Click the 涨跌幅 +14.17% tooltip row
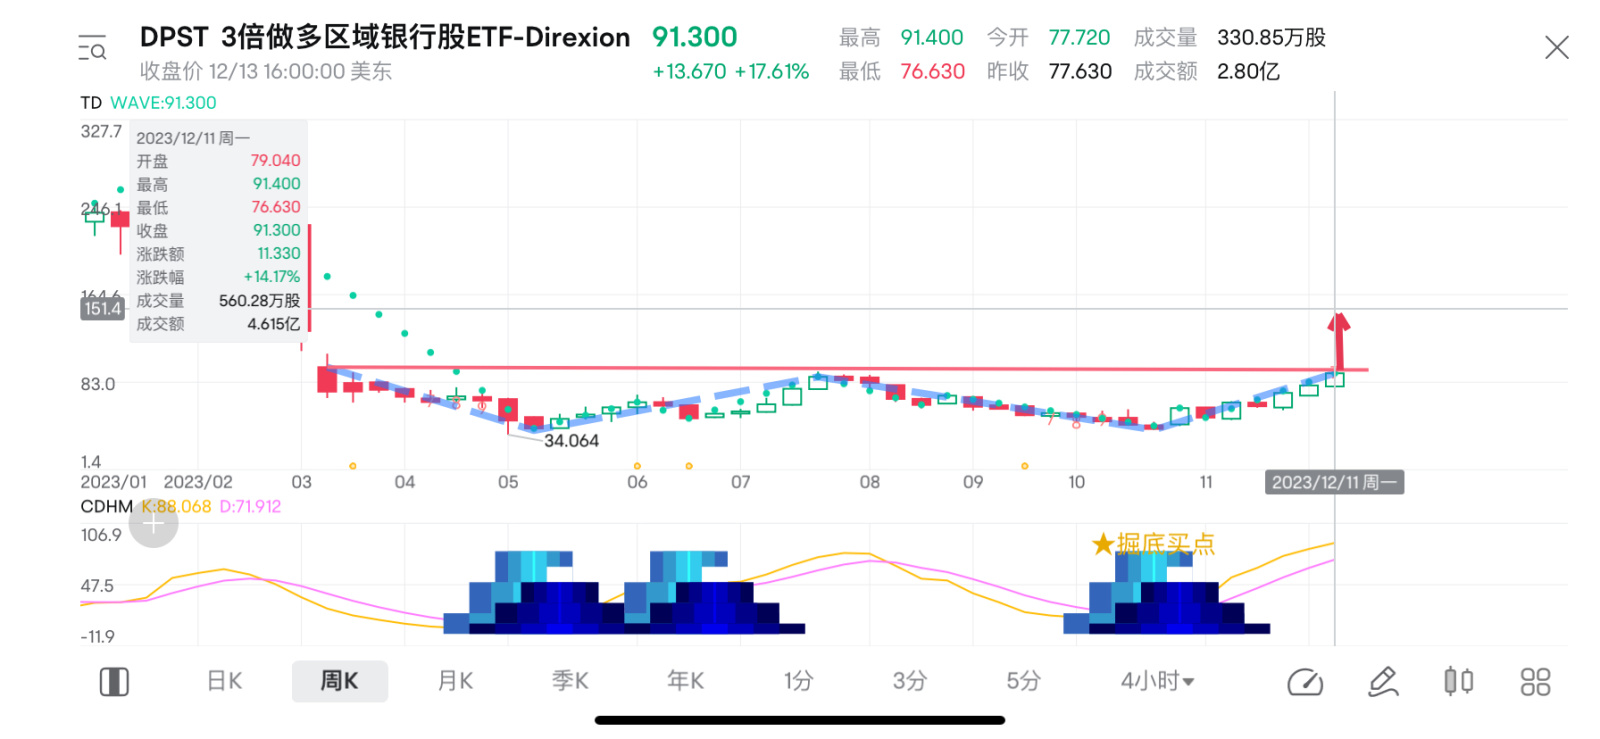1600x739 pixels. pos(218,277)
